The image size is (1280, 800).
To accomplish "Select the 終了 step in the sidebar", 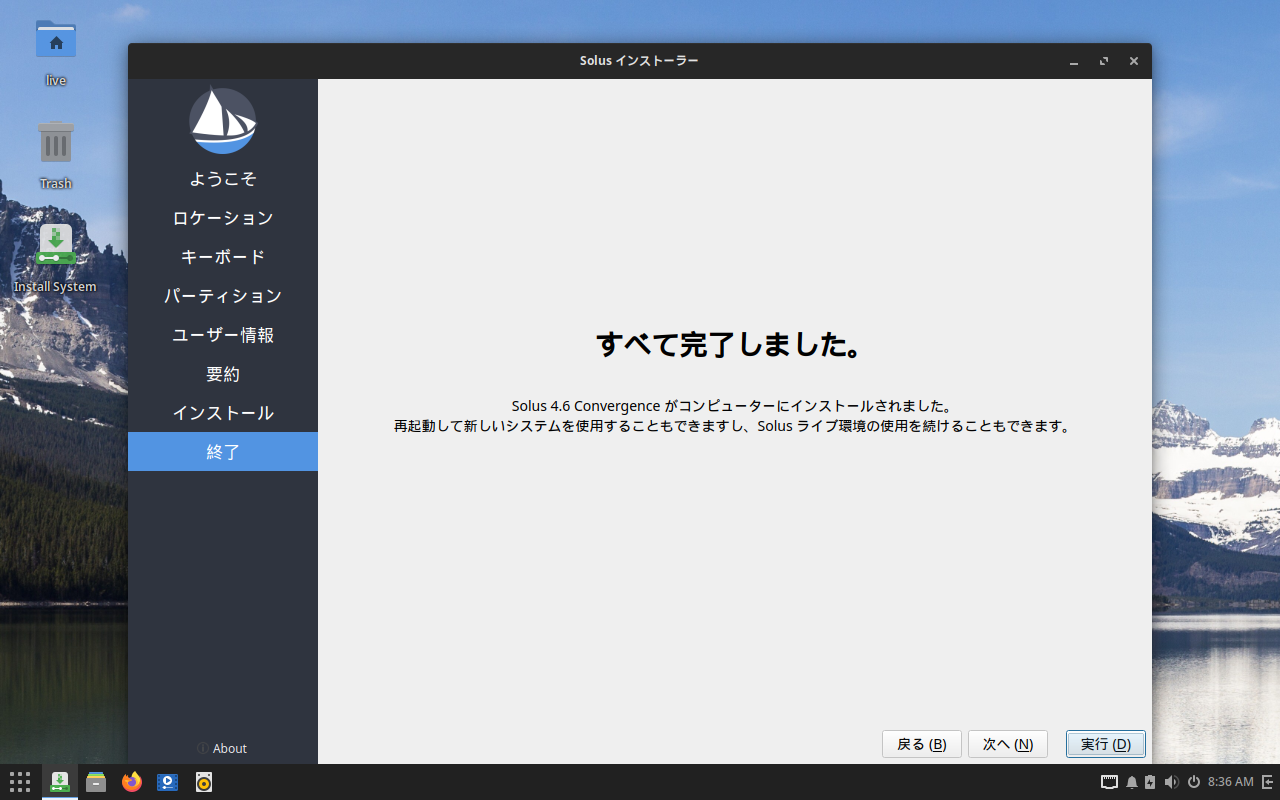I will click(223, 451).
